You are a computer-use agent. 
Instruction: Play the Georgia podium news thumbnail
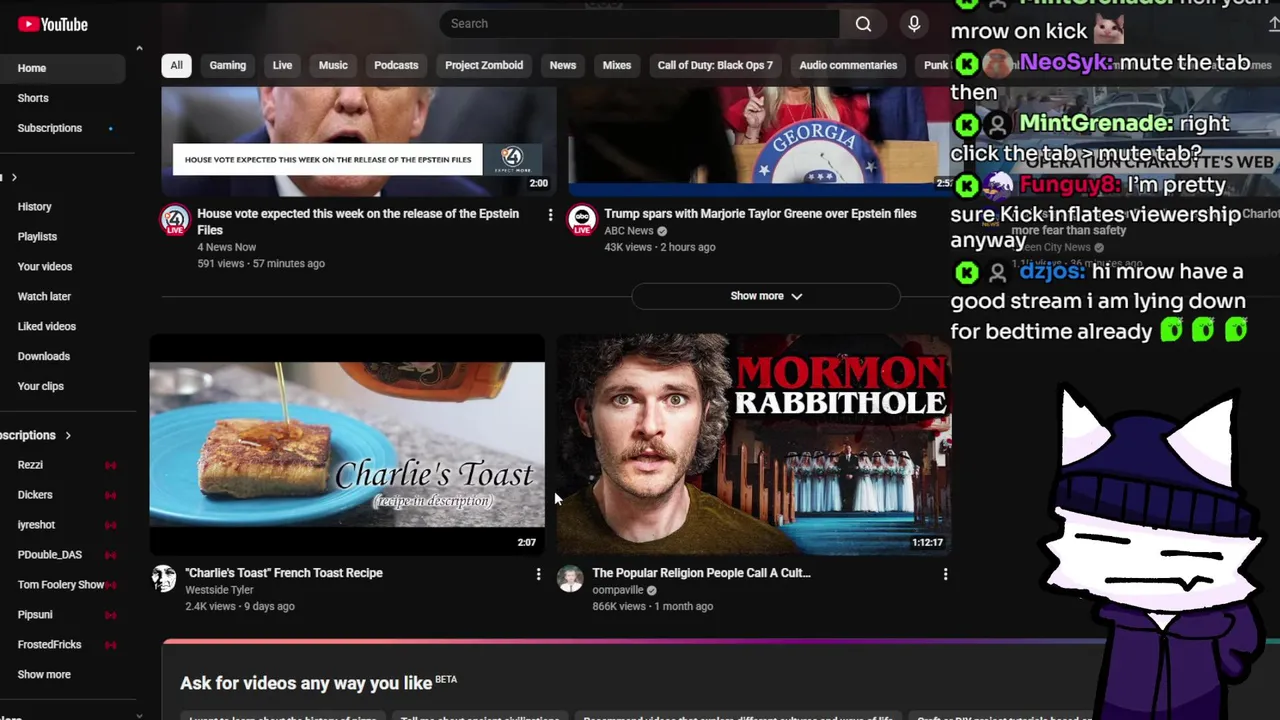tap(759, 142)
